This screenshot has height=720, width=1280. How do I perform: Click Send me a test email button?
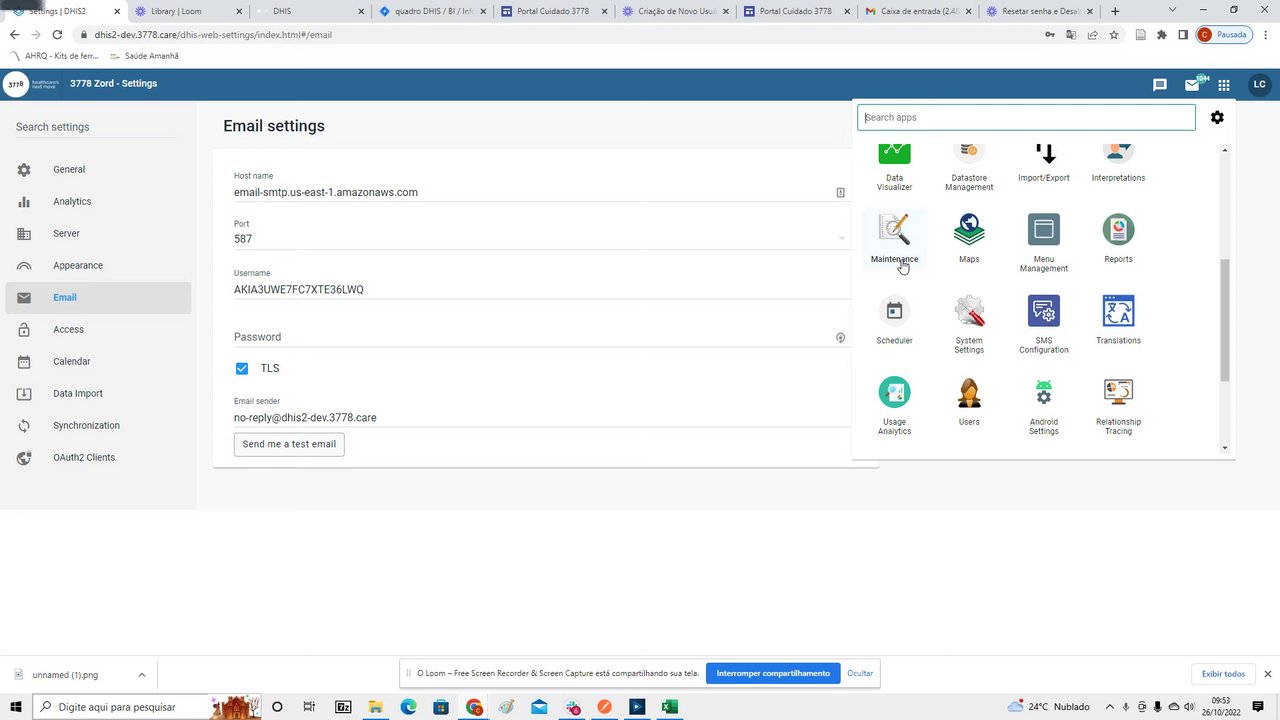289,444
